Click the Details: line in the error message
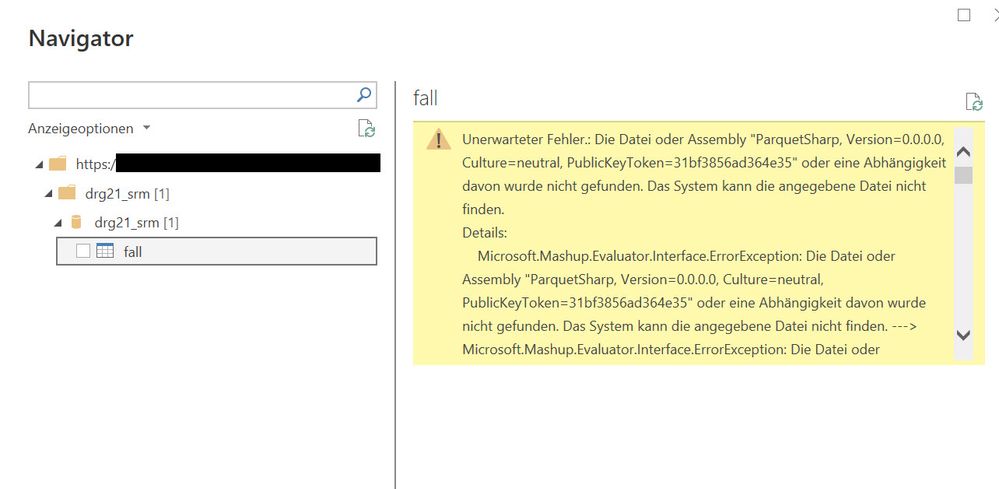 [485, 233]
